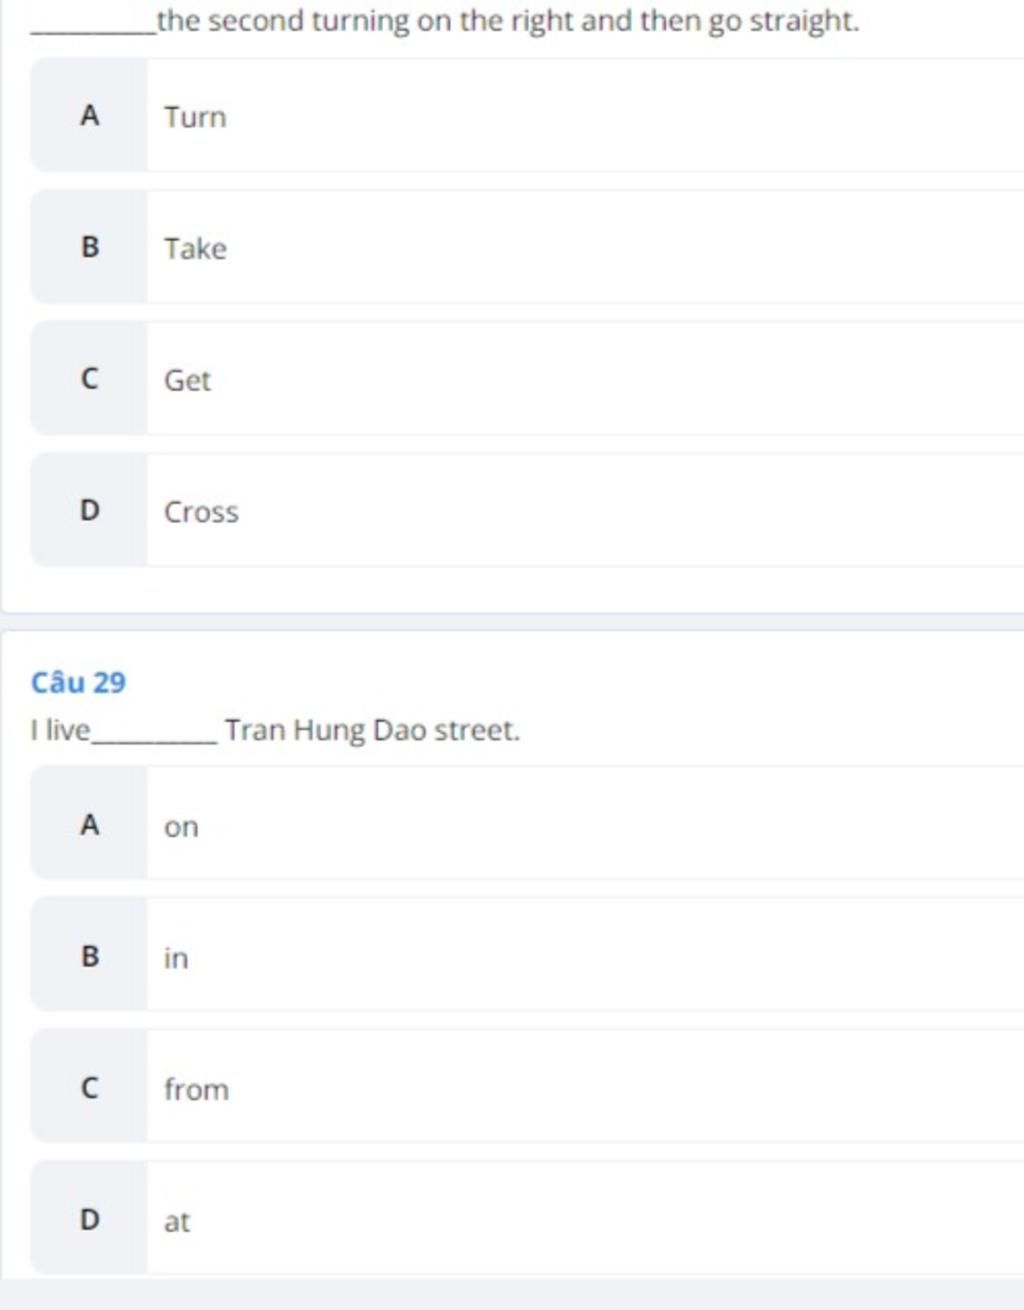Click the 'I live ___ Tran Hung Dao street' sentence
Image resolution: width=1024 pixels, height=1310 pixels.
coord(275,731)
